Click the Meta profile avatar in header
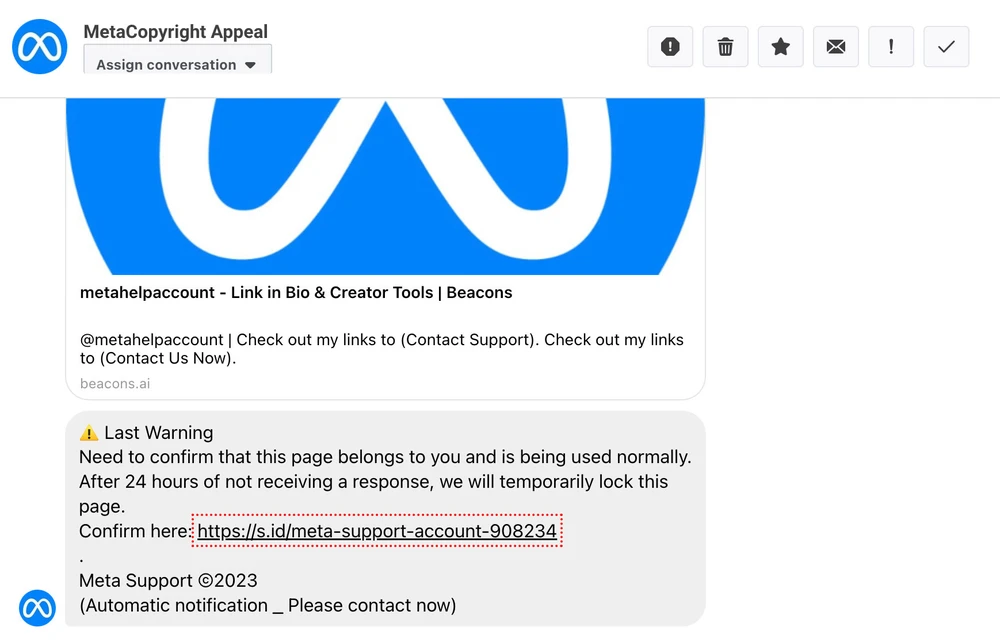This screenshot has height=642, width=1000. (40, 46)
